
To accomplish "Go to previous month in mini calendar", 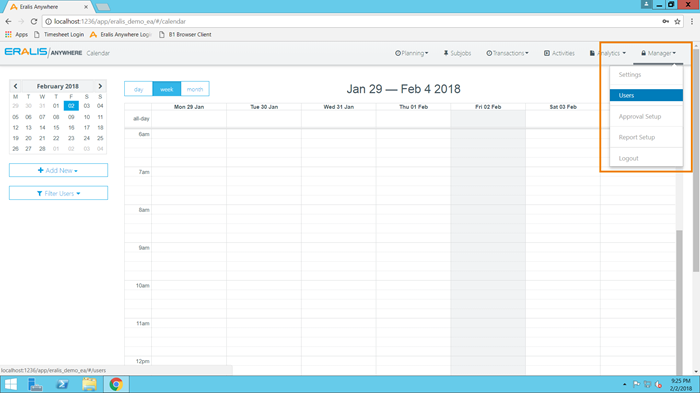I will tap(15, 86).
